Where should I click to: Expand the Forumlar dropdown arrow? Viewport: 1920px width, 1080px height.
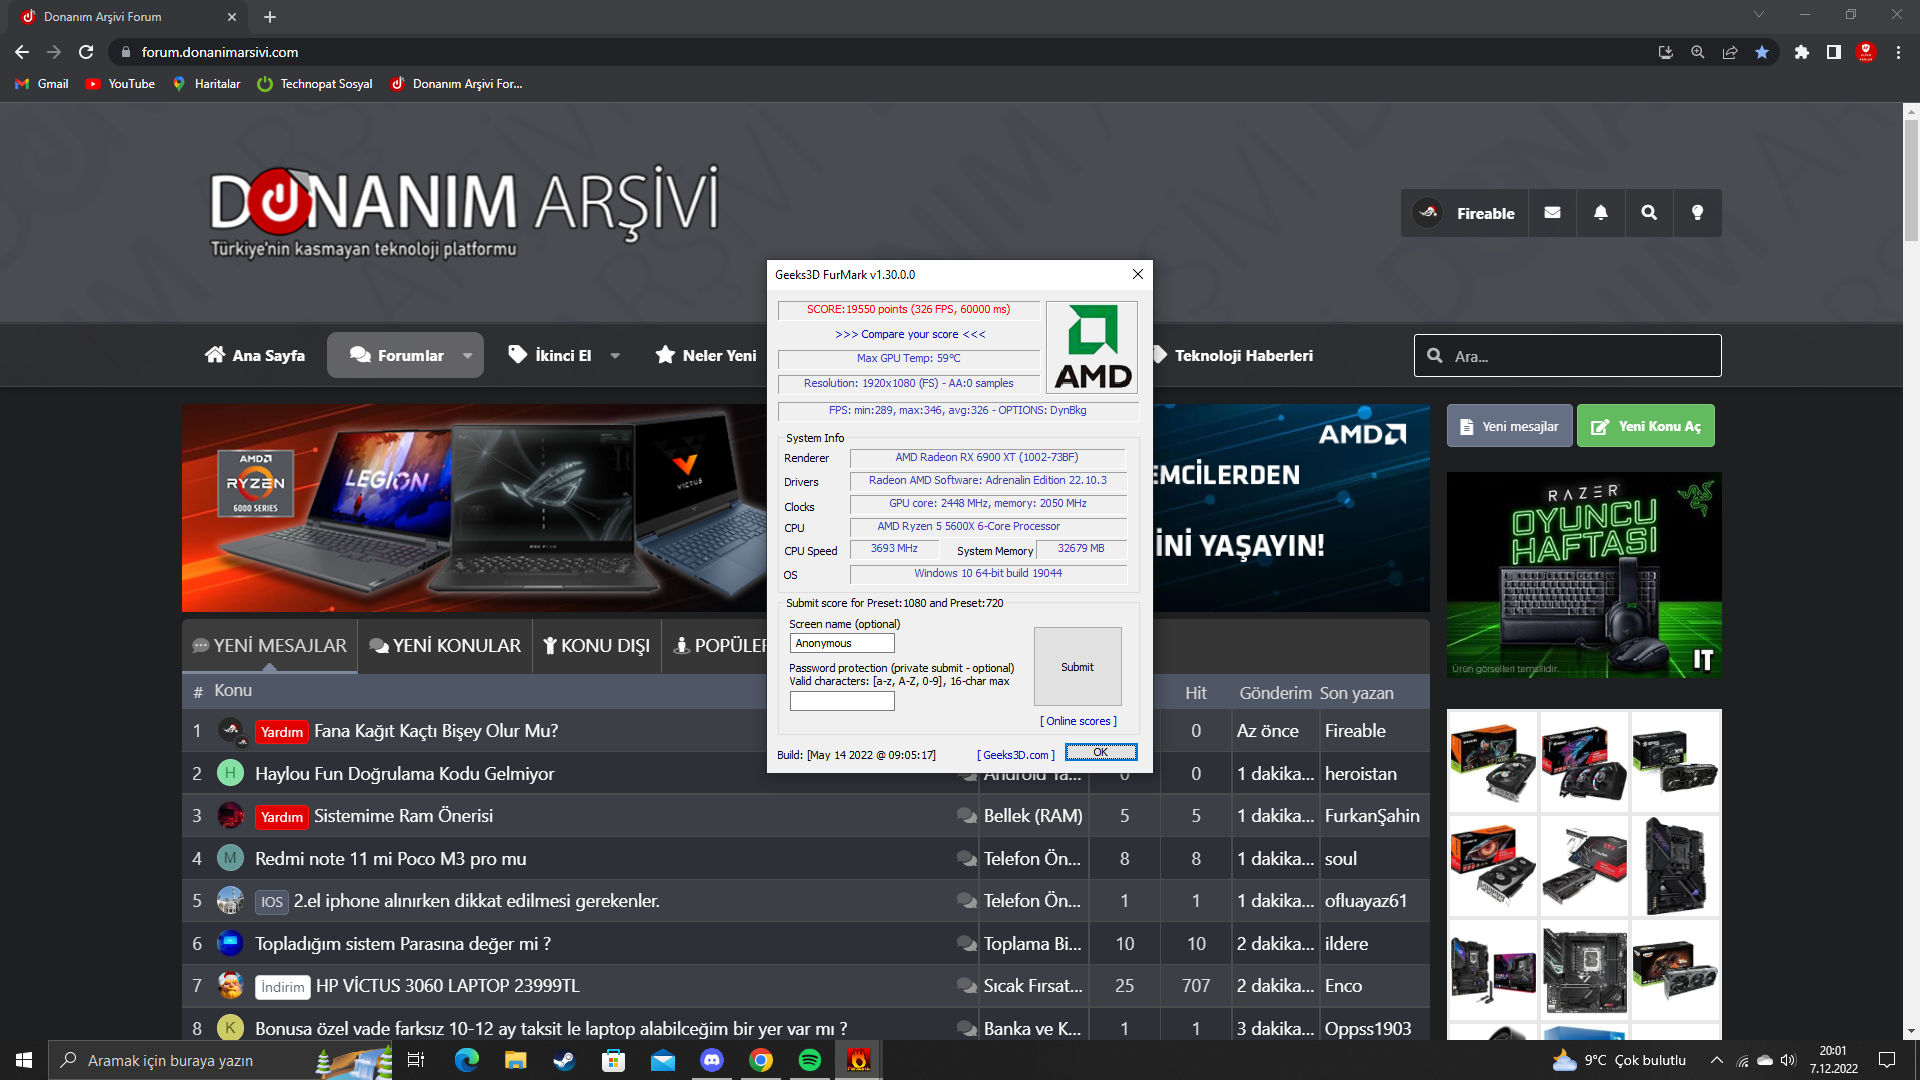467,355
